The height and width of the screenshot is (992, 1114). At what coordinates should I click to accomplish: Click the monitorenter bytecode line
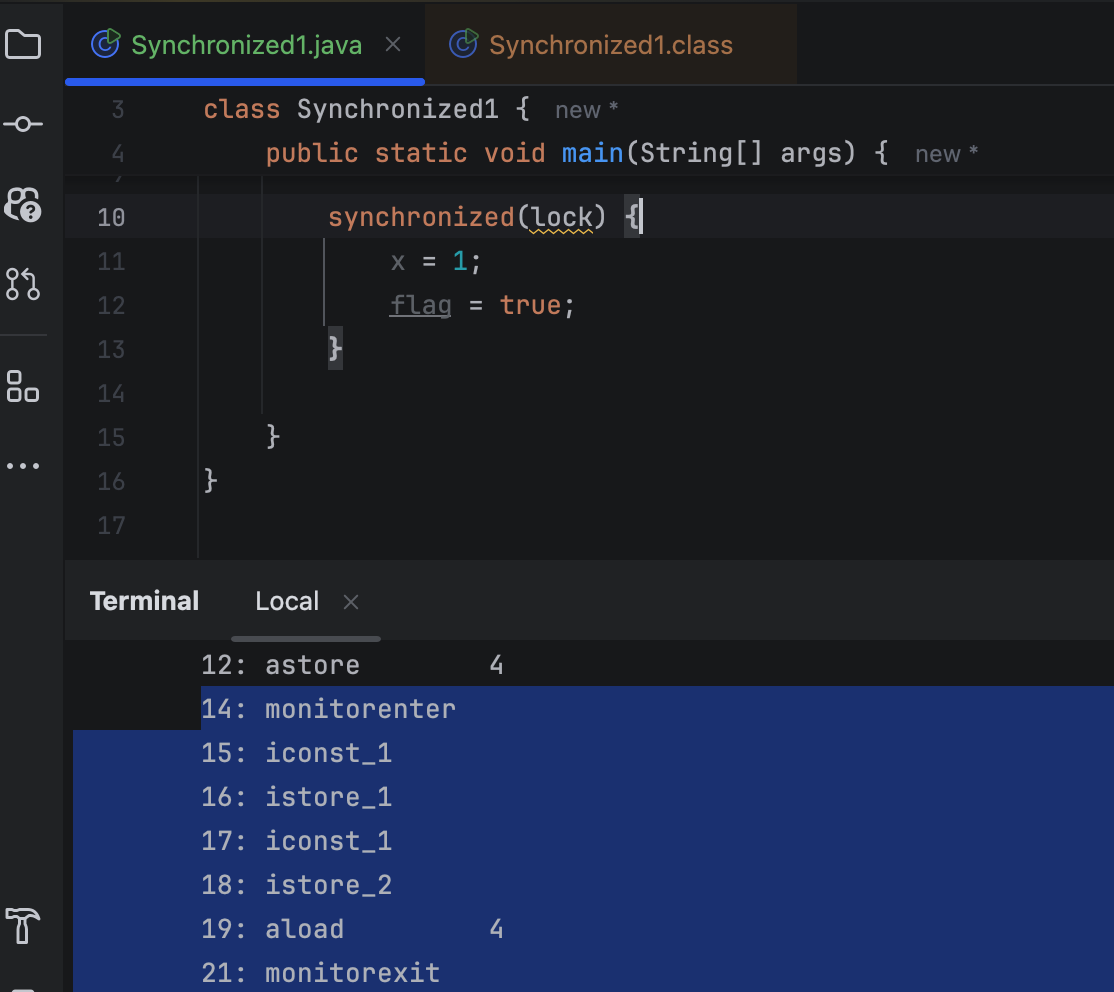(x=360, y=708)
